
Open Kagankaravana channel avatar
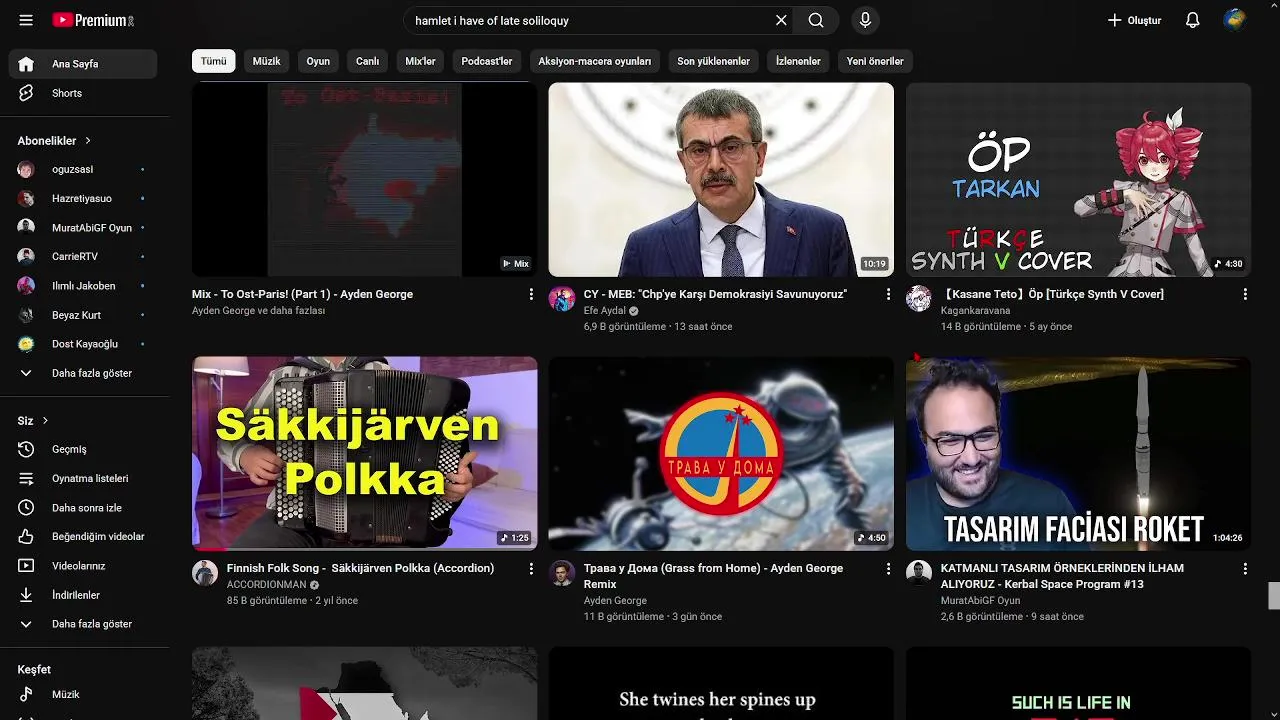point(919,299)
